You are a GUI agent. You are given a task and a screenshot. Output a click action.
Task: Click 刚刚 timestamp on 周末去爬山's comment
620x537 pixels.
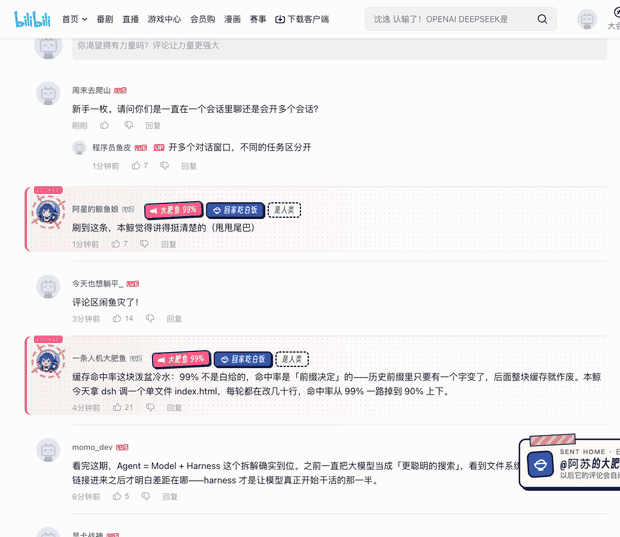point(79,126)
